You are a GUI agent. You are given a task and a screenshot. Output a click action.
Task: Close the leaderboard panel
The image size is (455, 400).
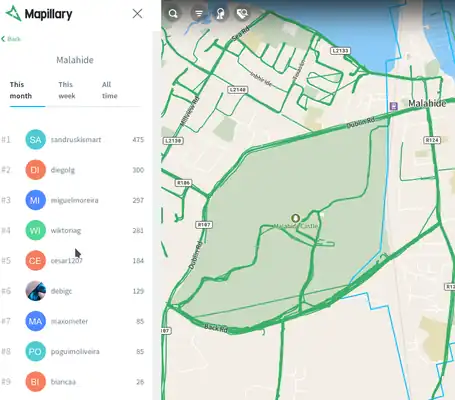[137, 14]
